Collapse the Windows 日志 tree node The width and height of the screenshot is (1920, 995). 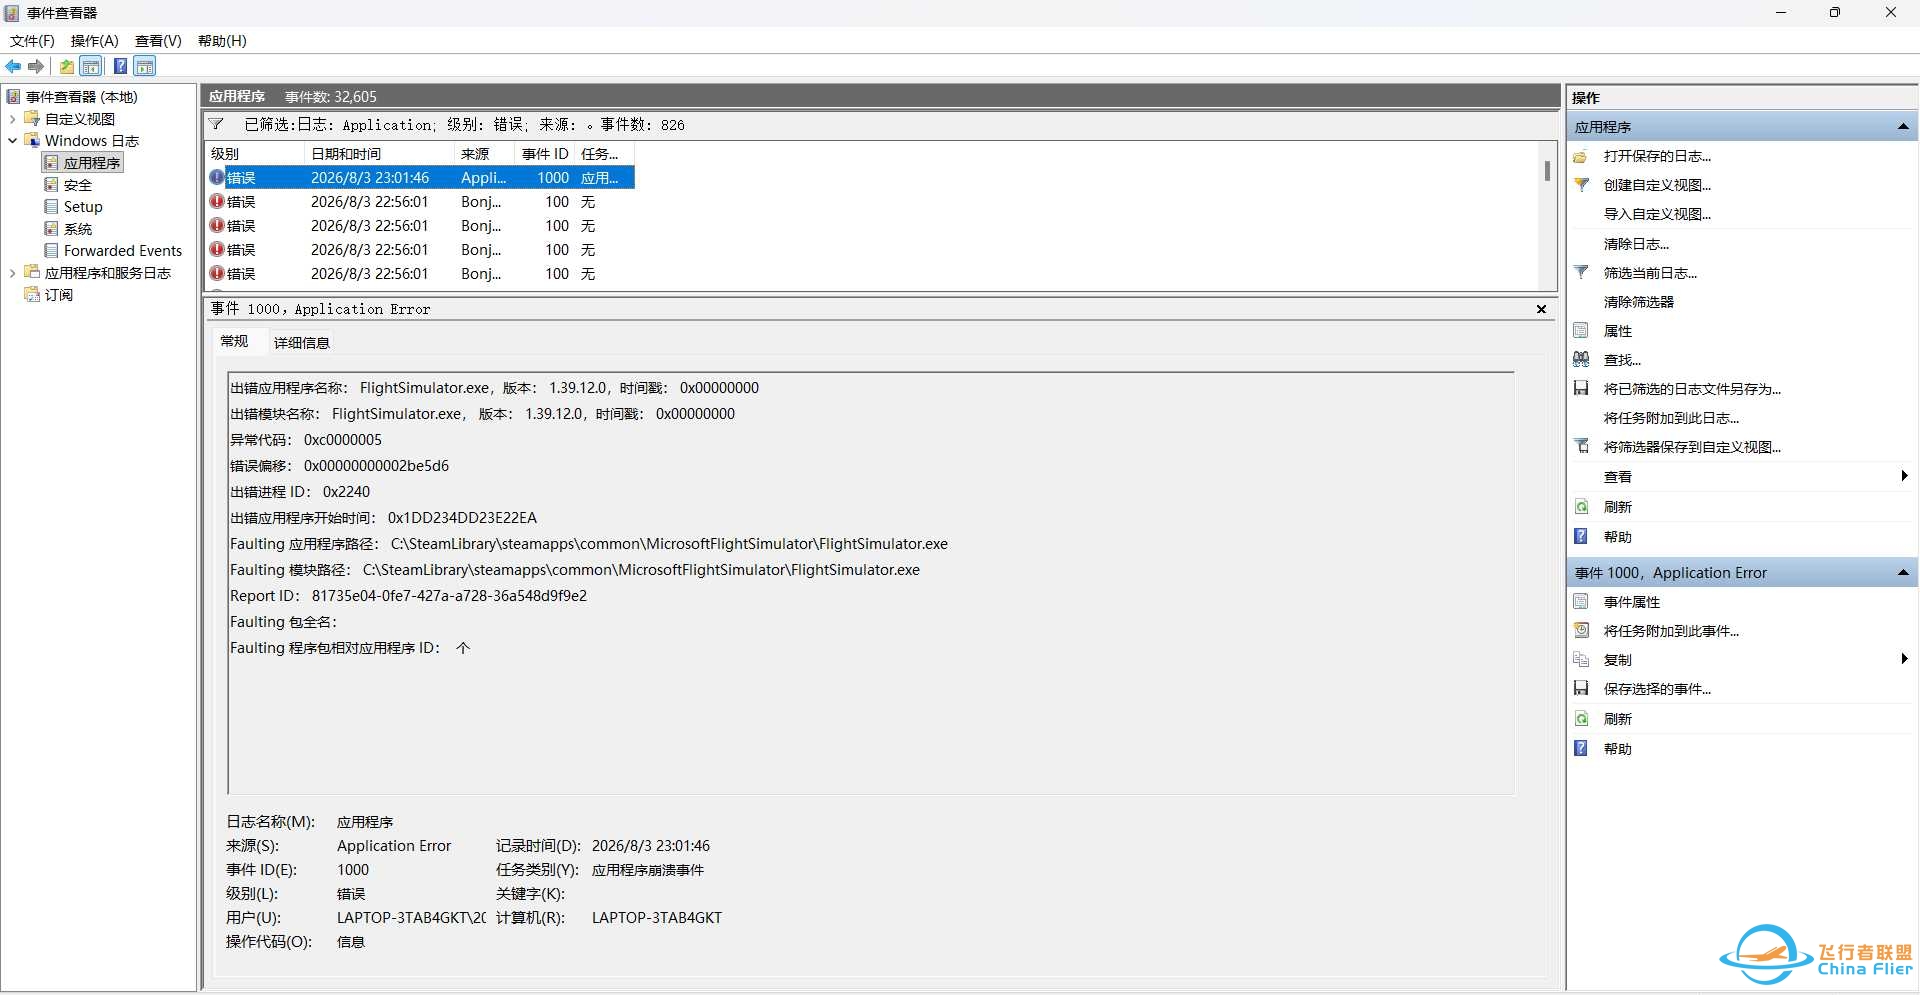(x=12, y=141)
